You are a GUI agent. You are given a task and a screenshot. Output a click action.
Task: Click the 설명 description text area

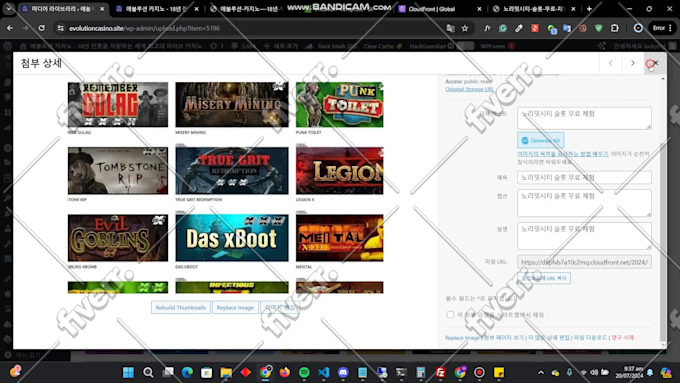[x=584, y=236]
